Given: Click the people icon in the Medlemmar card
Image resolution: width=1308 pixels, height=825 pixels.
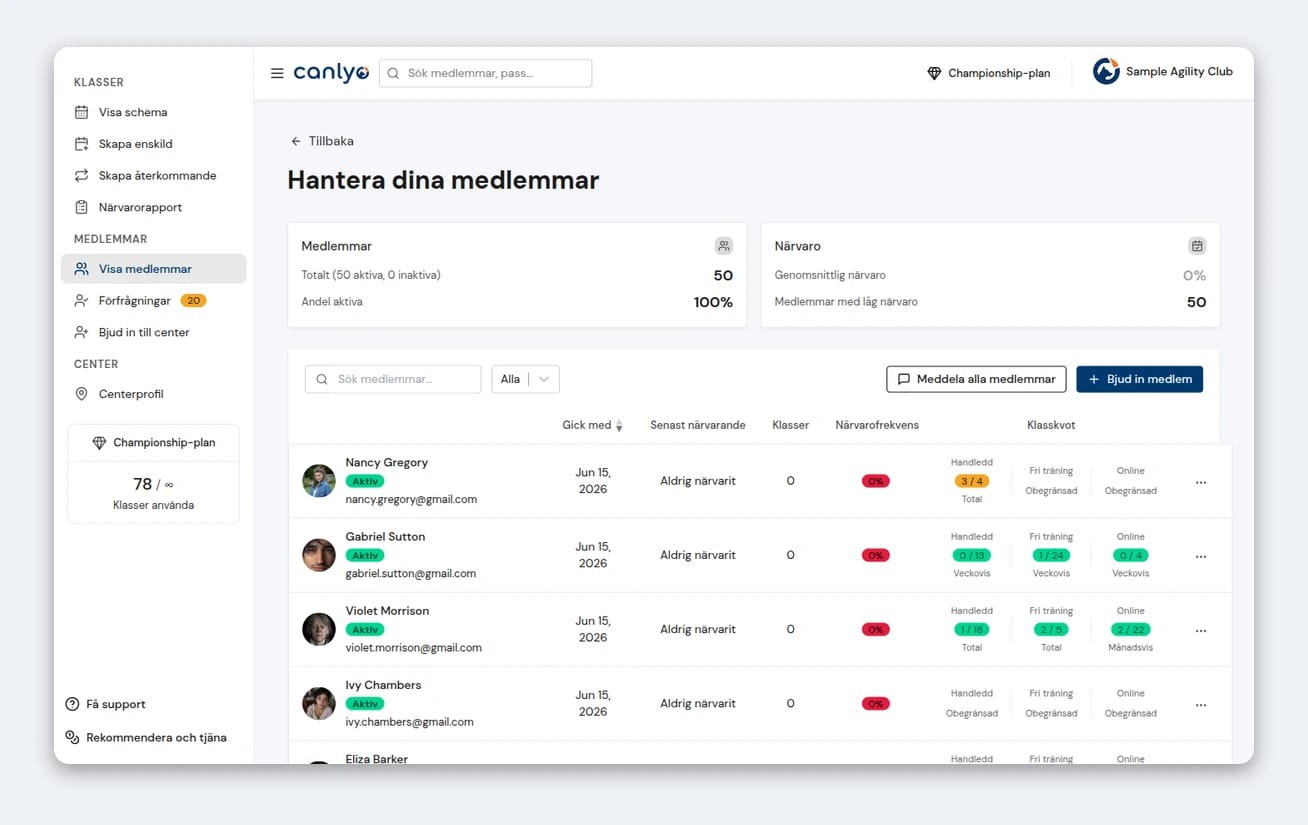Looking at the screenshot, I should 724,246.
